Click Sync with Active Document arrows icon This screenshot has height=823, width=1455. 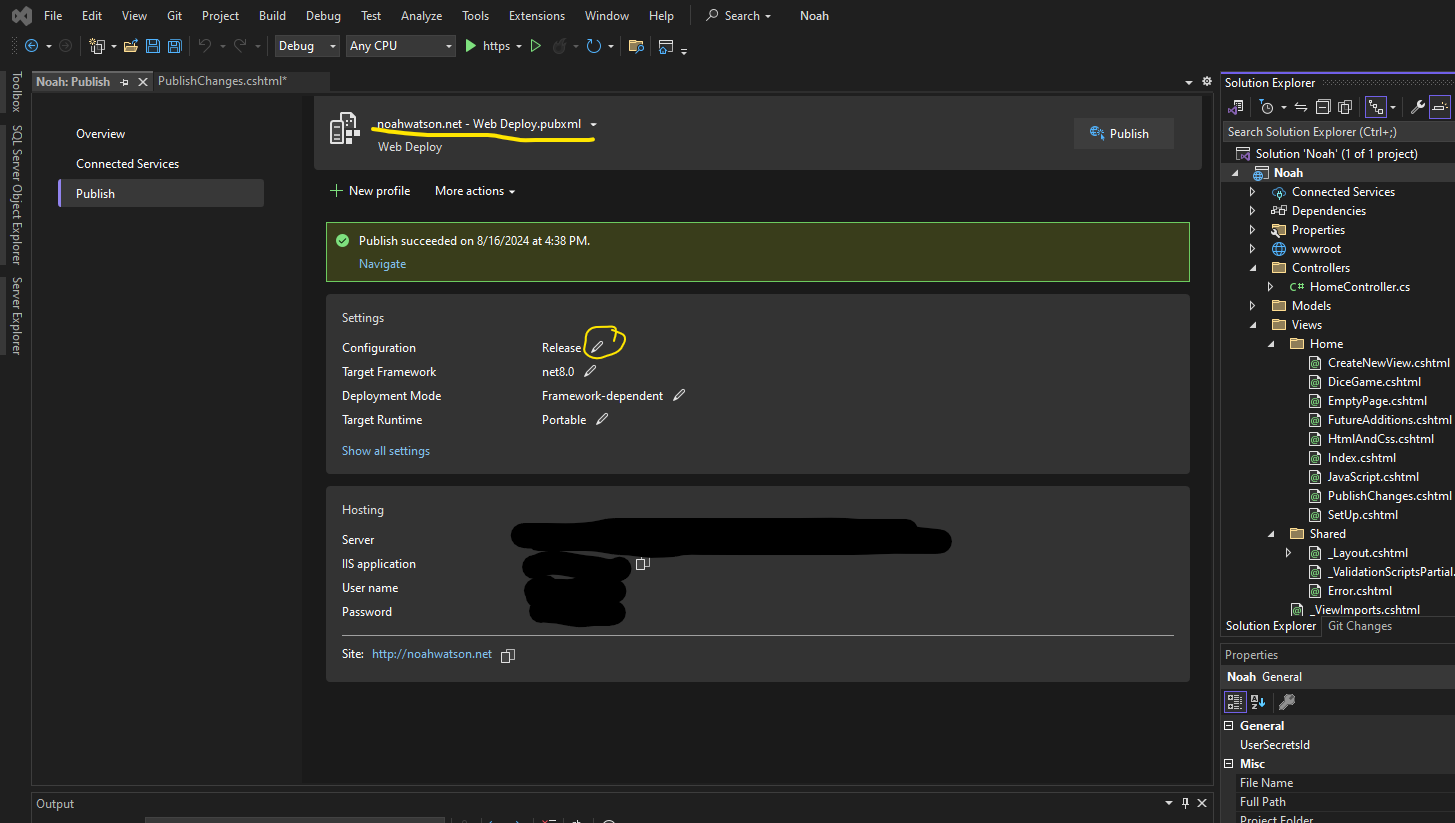[x=1301, y=107]
